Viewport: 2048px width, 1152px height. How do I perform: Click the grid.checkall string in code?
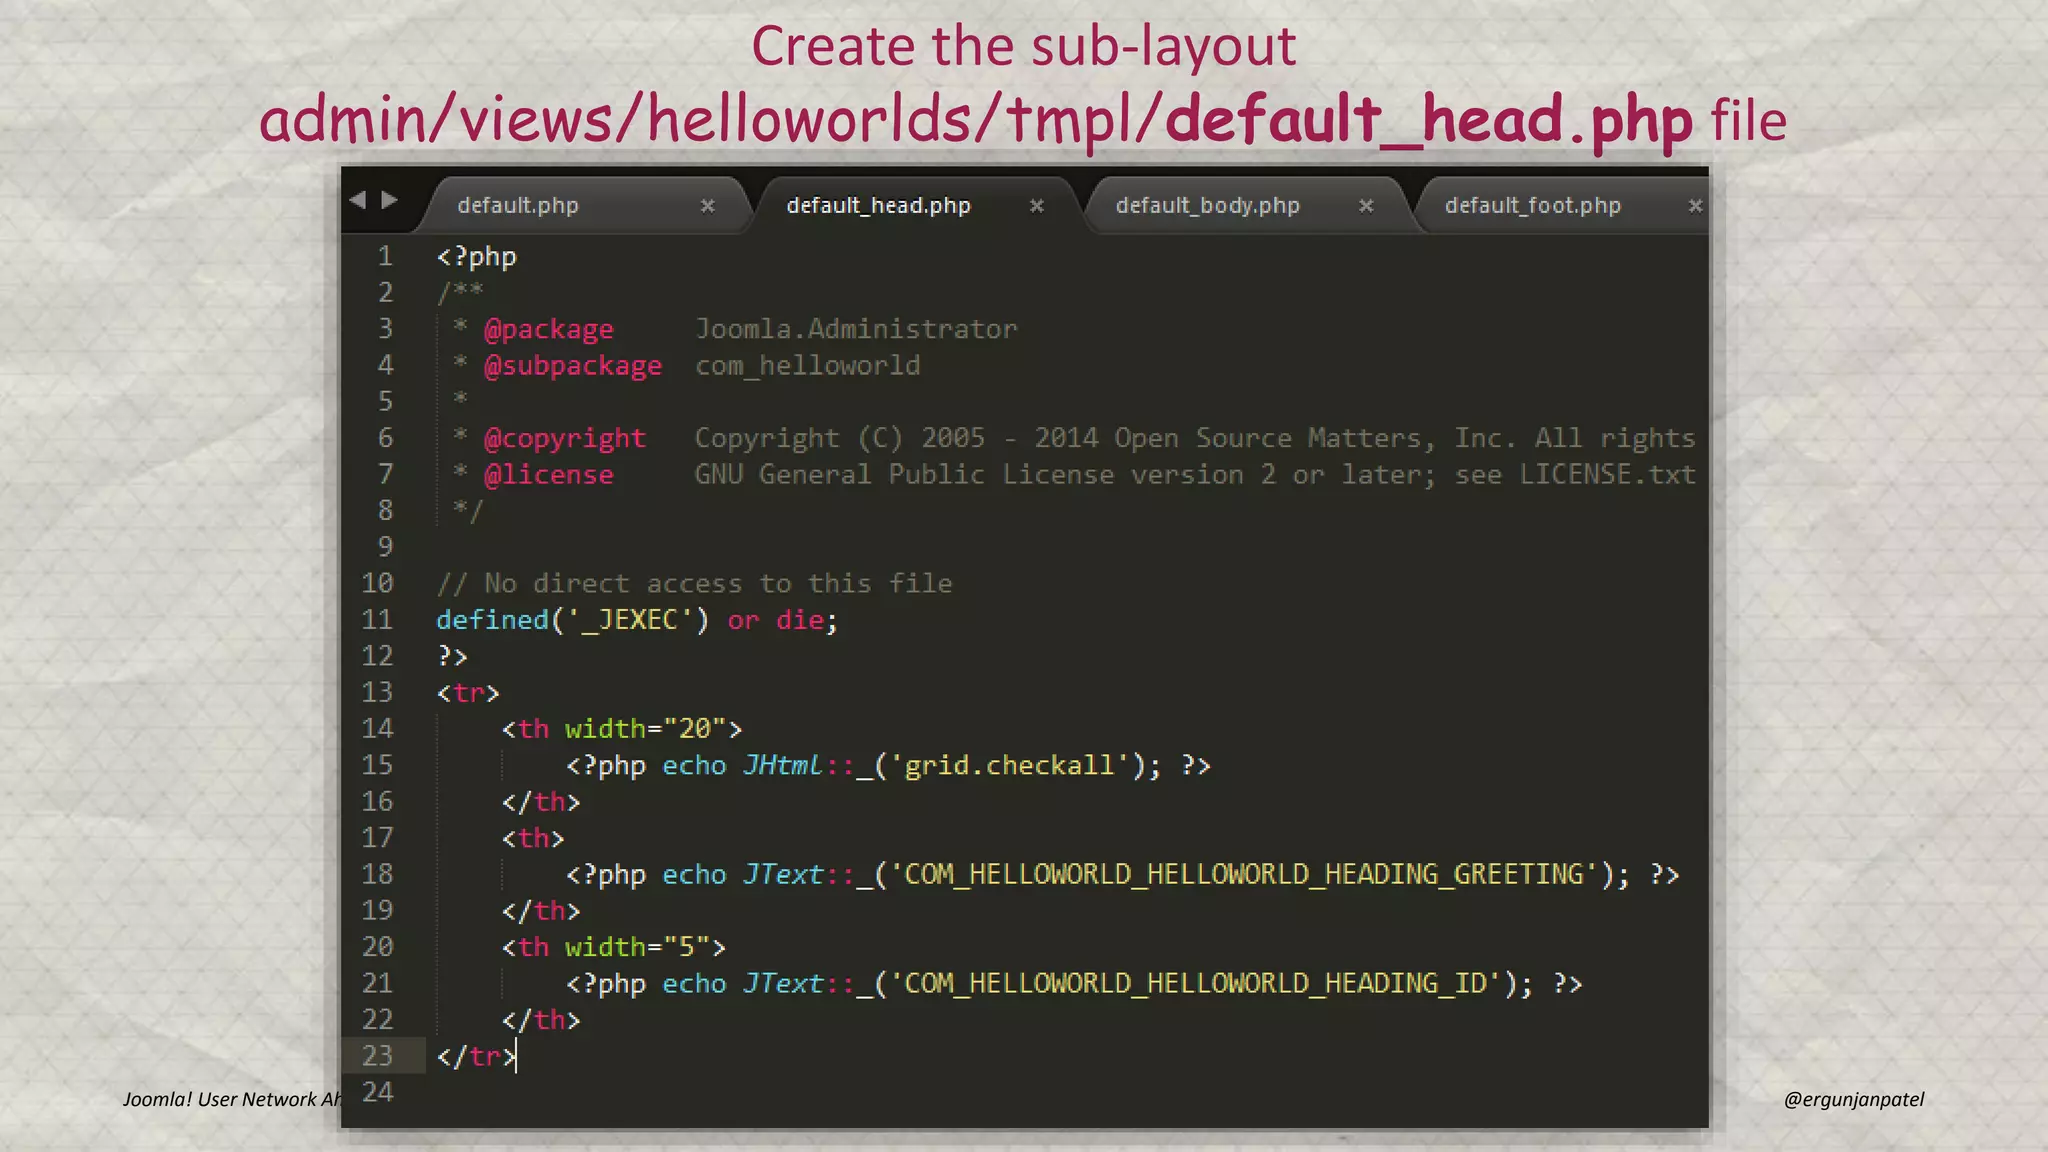1009,766
